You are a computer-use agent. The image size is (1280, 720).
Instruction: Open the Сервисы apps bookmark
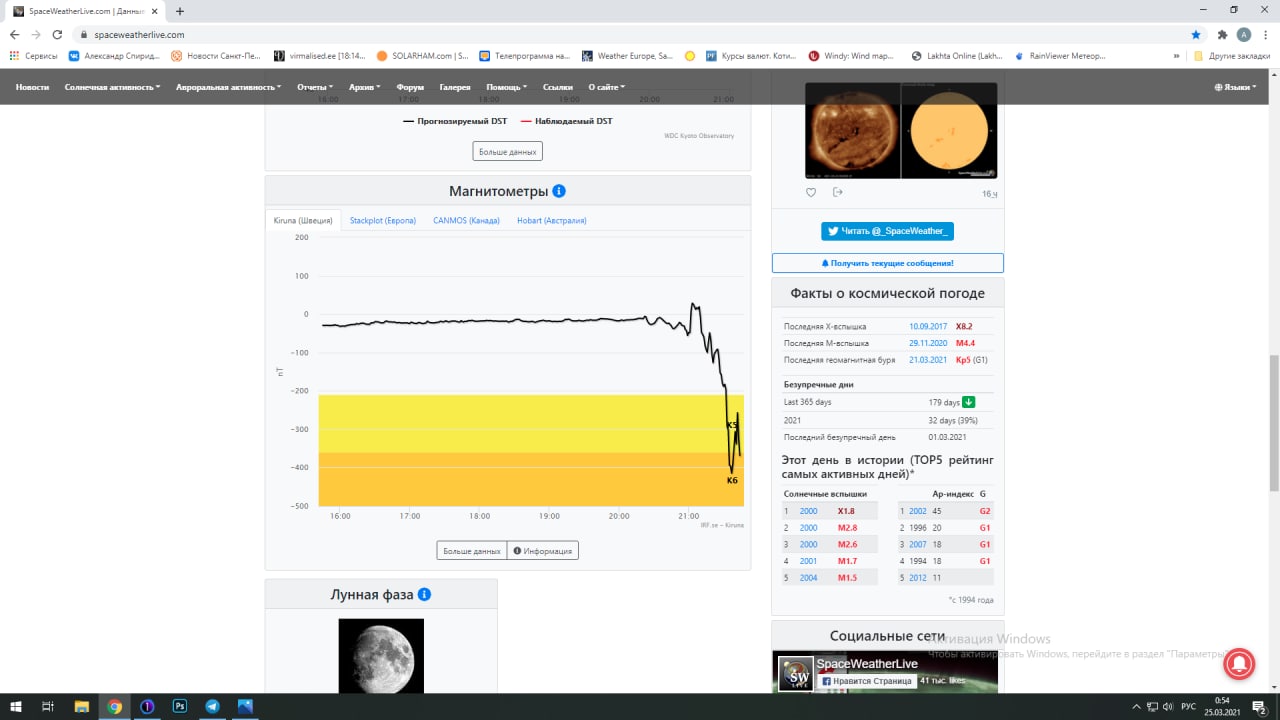(x=34, y=56)
